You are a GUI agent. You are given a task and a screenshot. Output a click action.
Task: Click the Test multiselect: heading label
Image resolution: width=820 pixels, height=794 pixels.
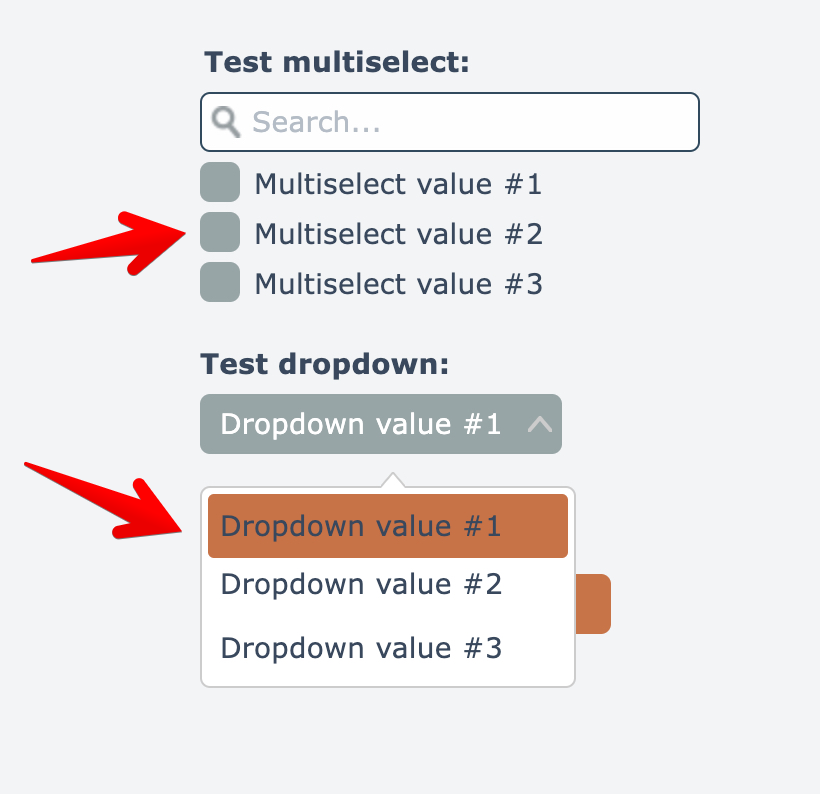coord(337,63)
